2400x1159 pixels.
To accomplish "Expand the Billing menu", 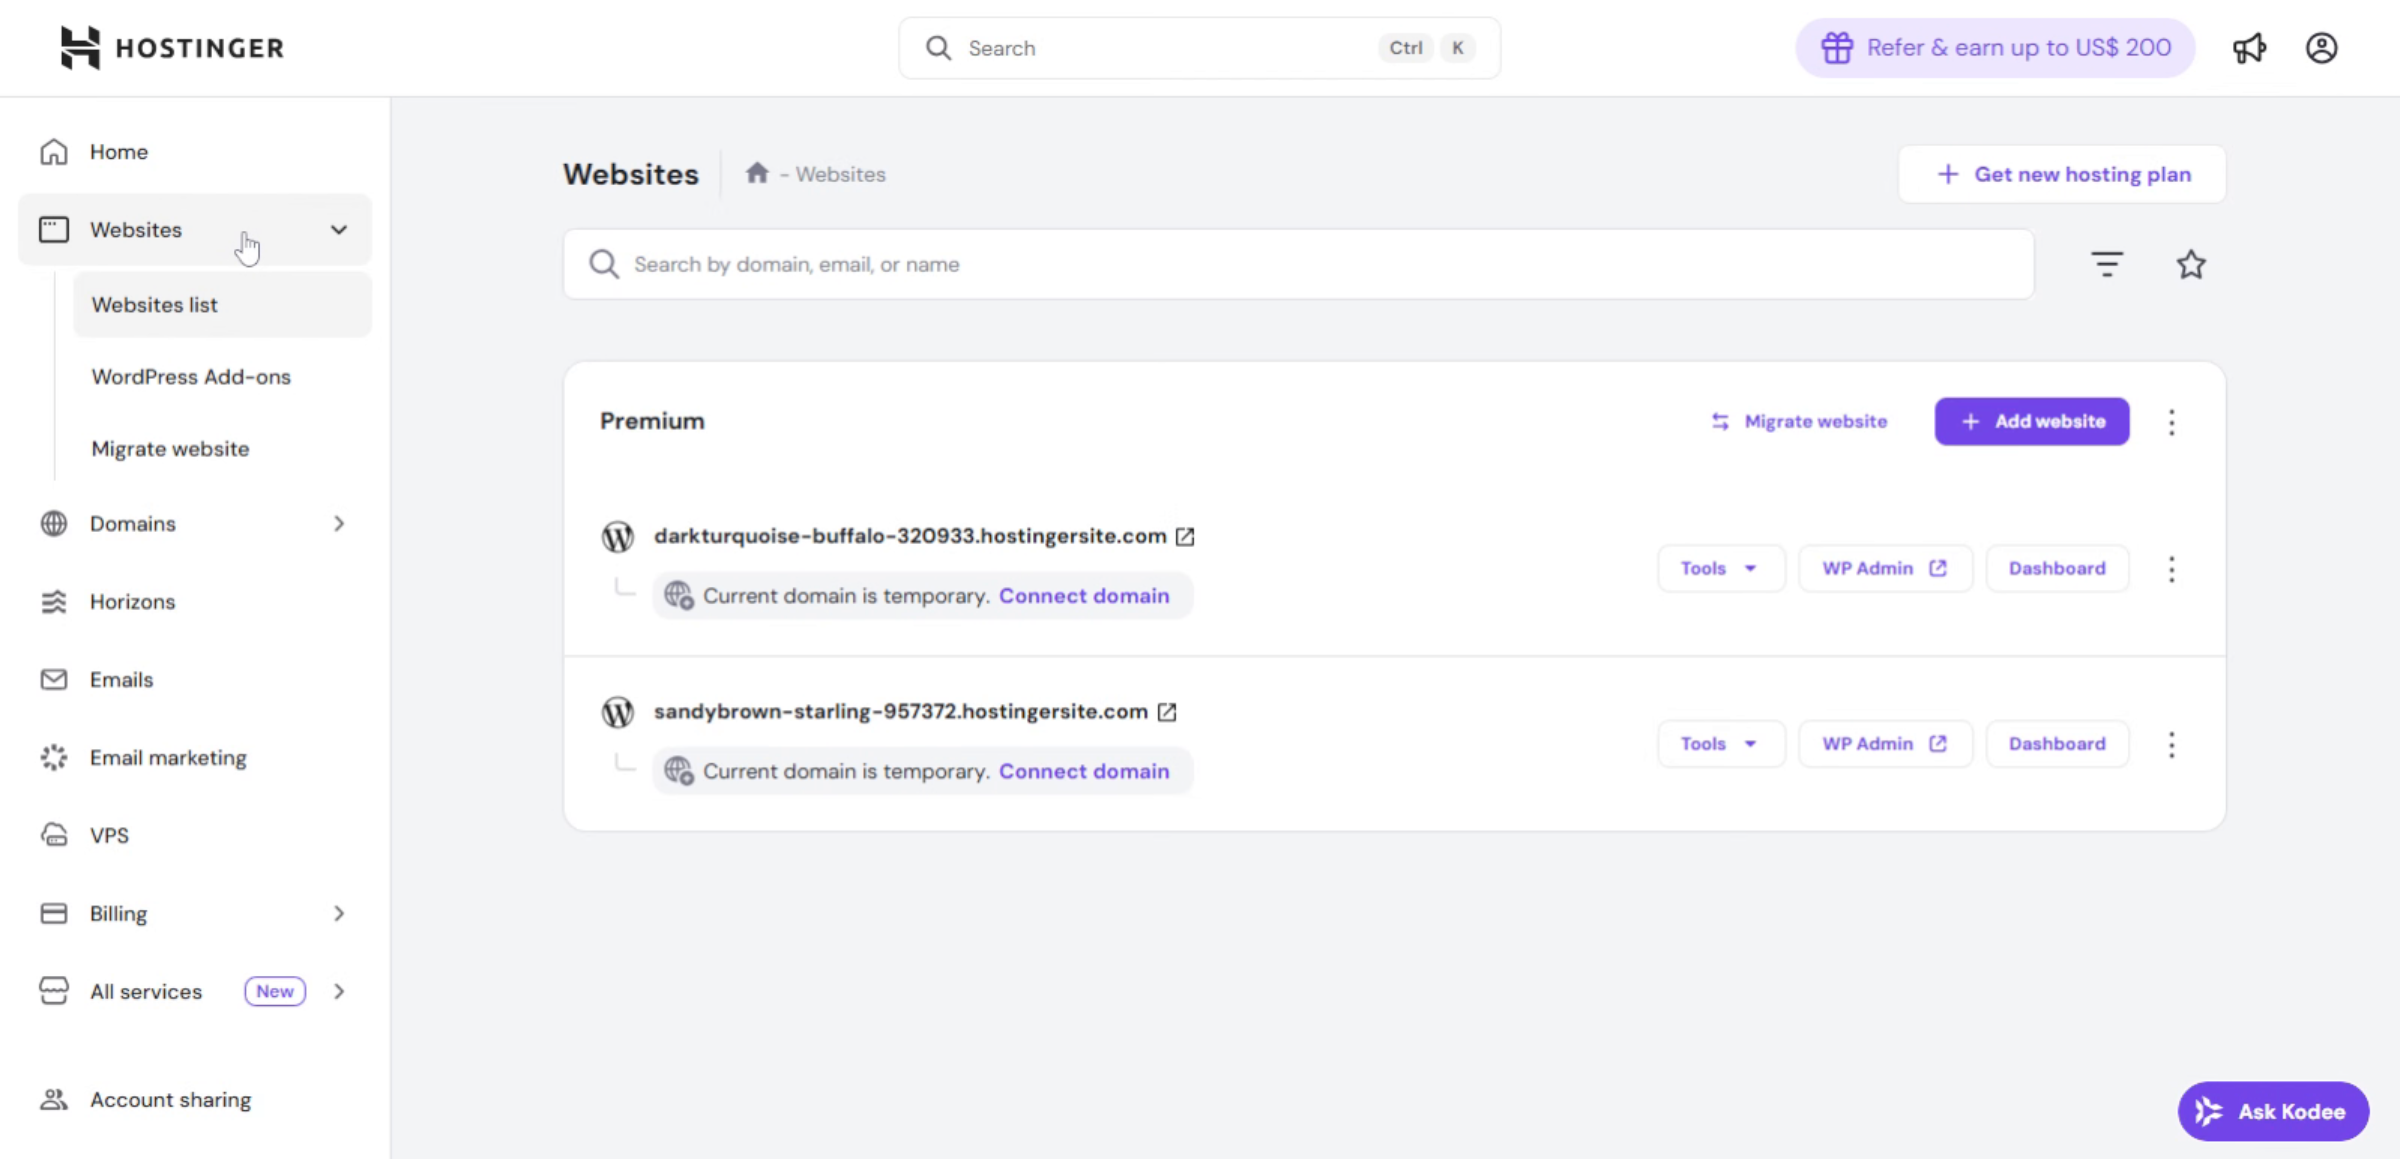I will point(339,913).
